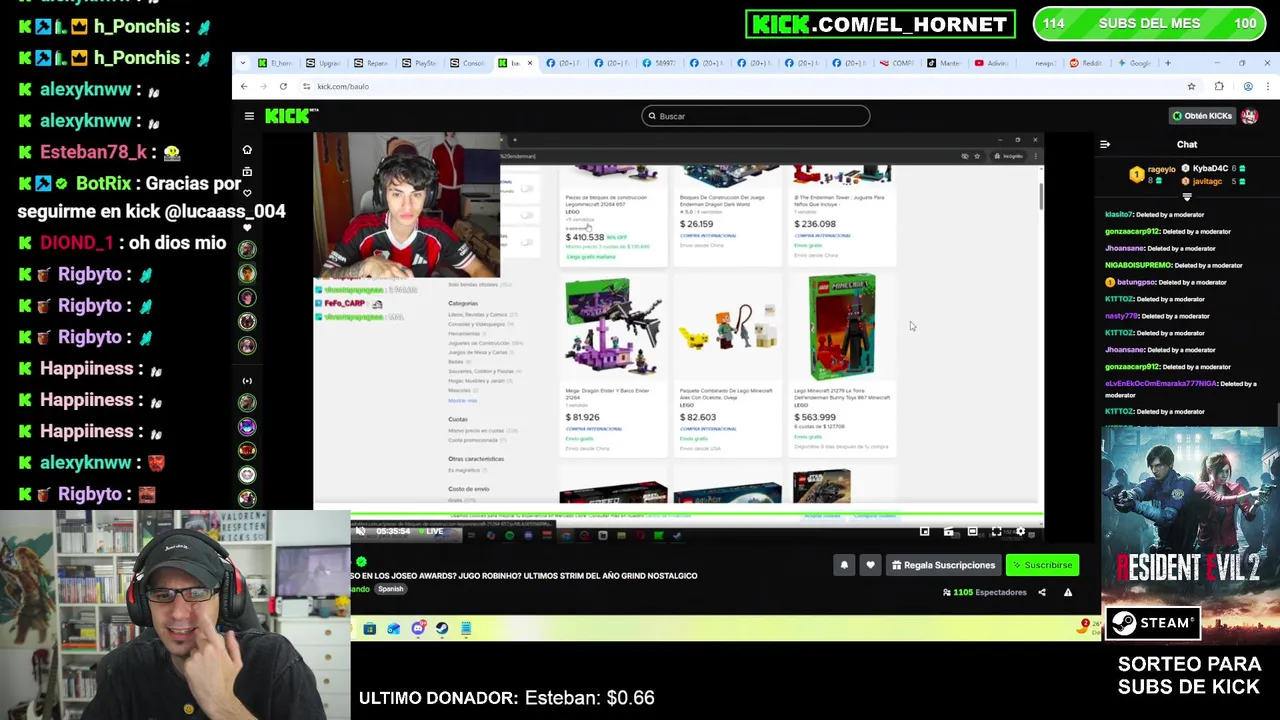1280x720 pixels.
Task: Open Microsoft Store in the taskbar
Action: [x=369, y=628]
